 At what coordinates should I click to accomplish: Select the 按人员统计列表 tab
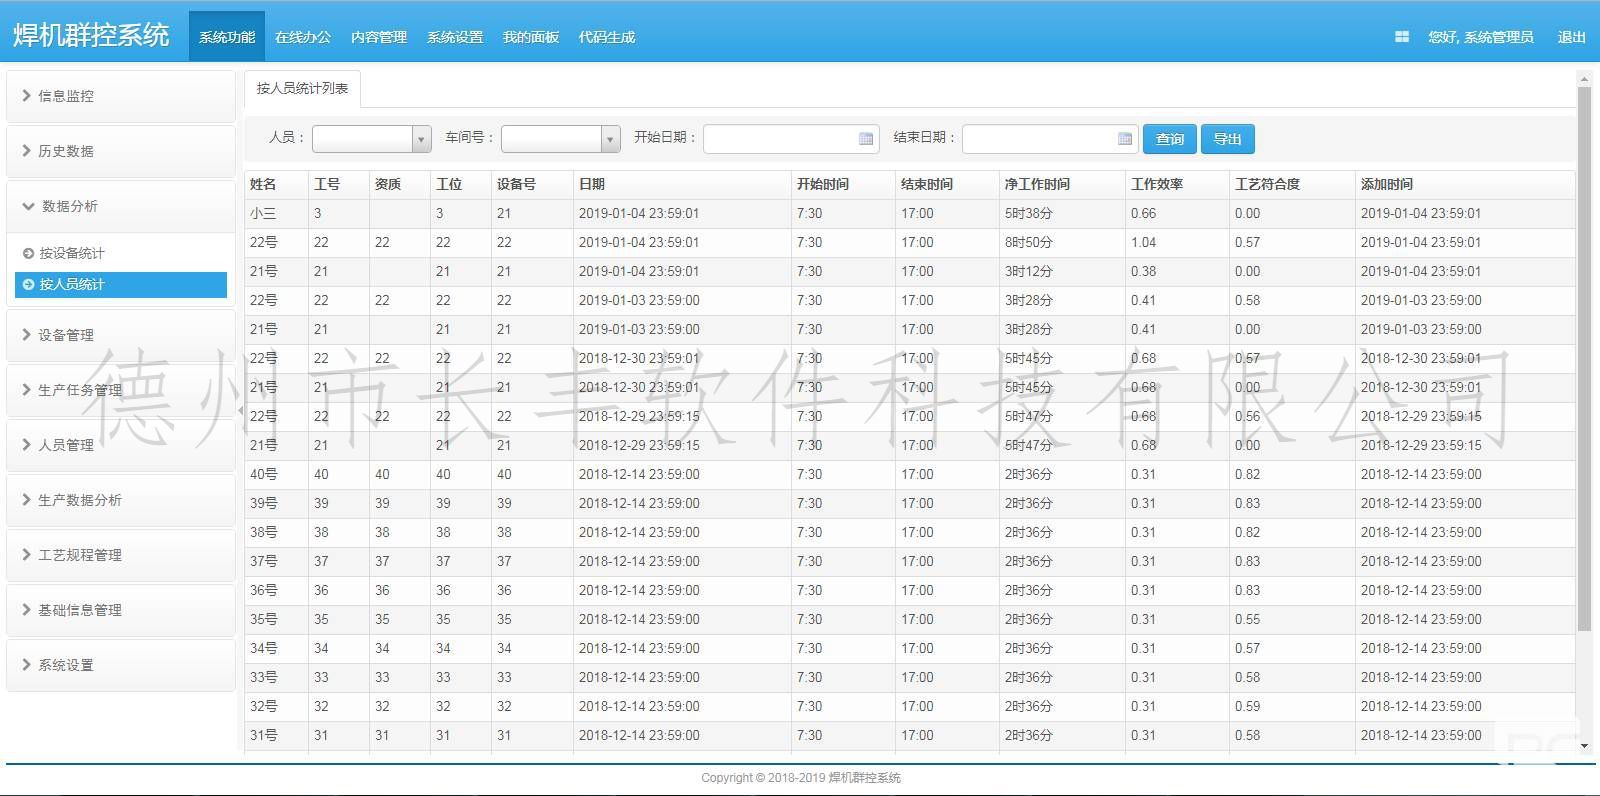(x=302, y=88)
